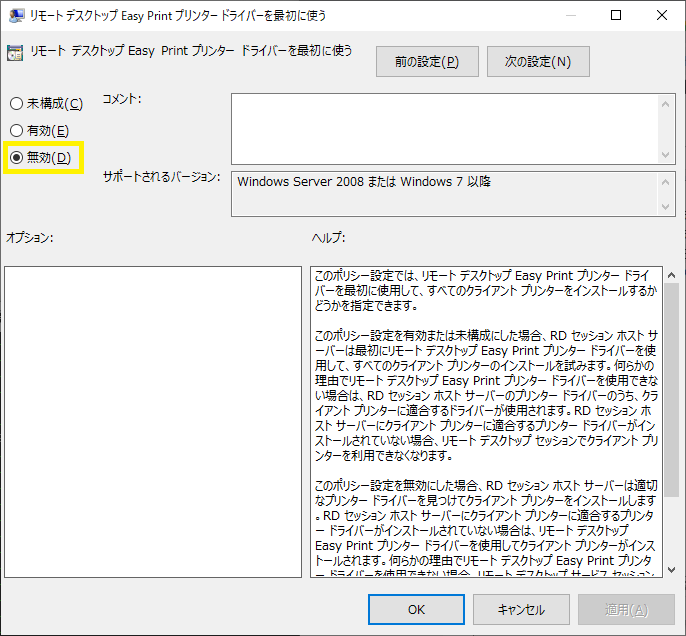Click the comment box scroll up arrow

coord(665,104)
